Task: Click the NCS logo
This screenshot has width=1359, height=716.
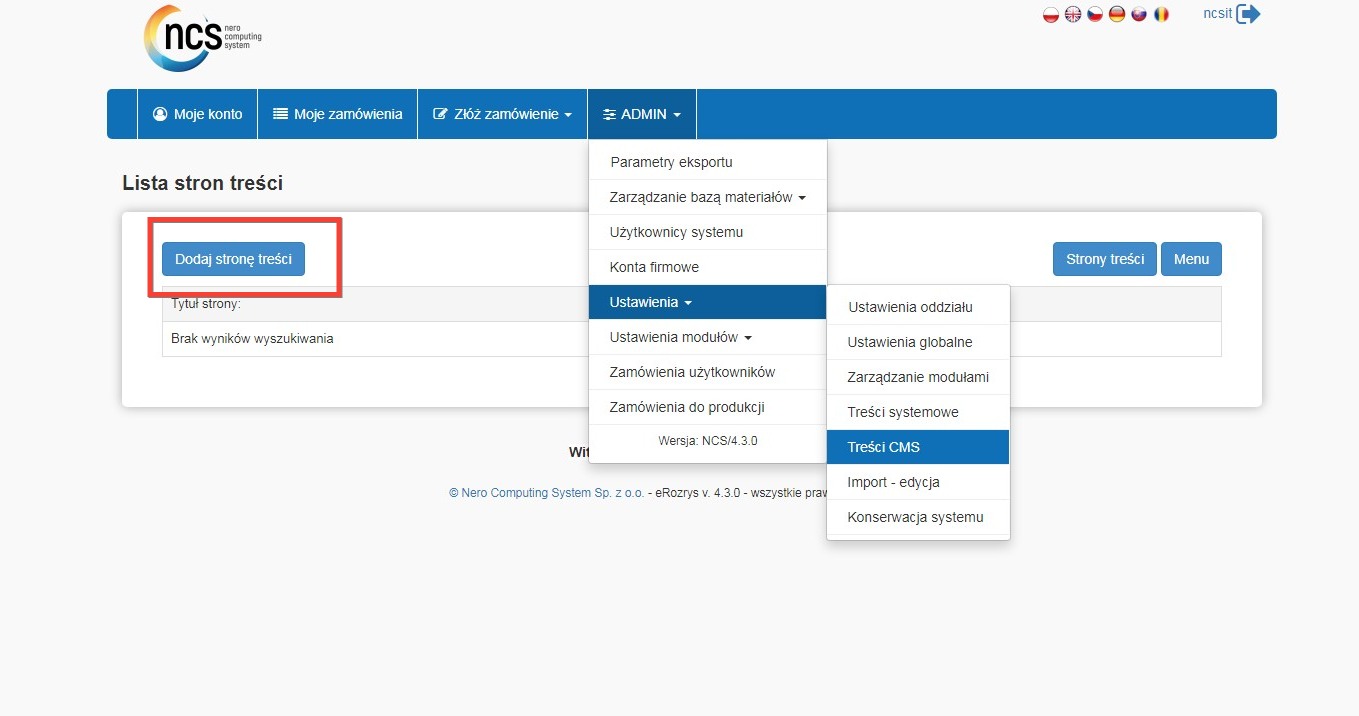Action: click(x=202, y=38)
